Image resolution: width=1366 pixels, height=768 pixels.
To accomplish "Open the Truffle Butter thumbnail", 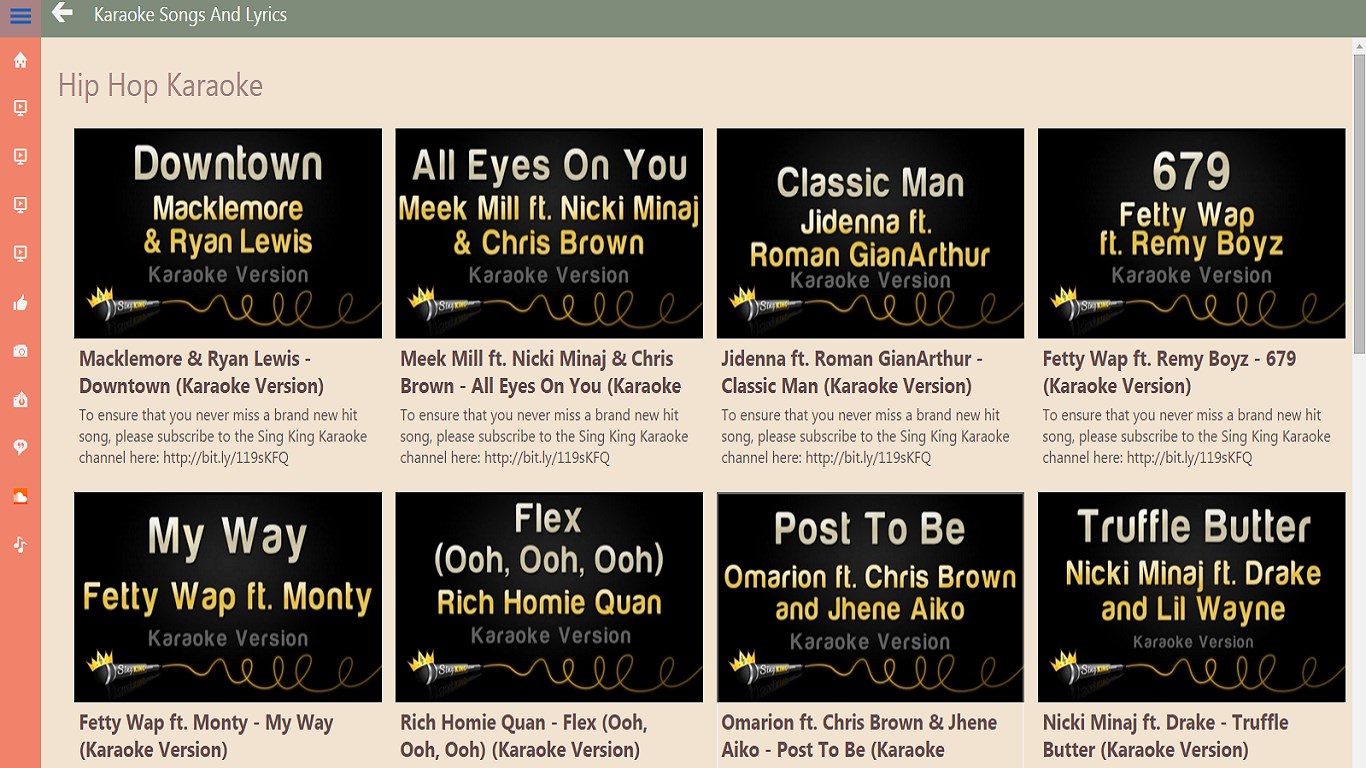I will click(x=1192, y=597).
